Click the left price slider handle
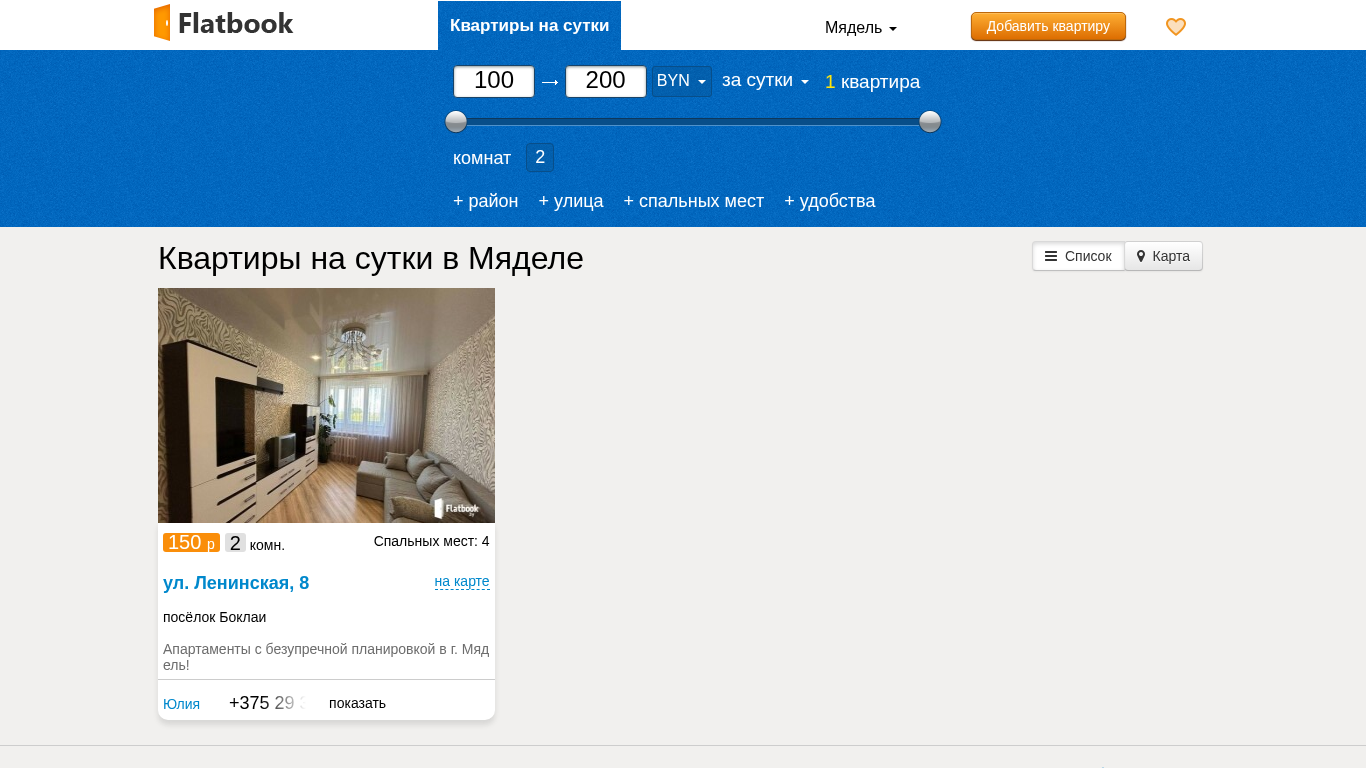This screenshot has height=768, width=1366. point(456,122)
